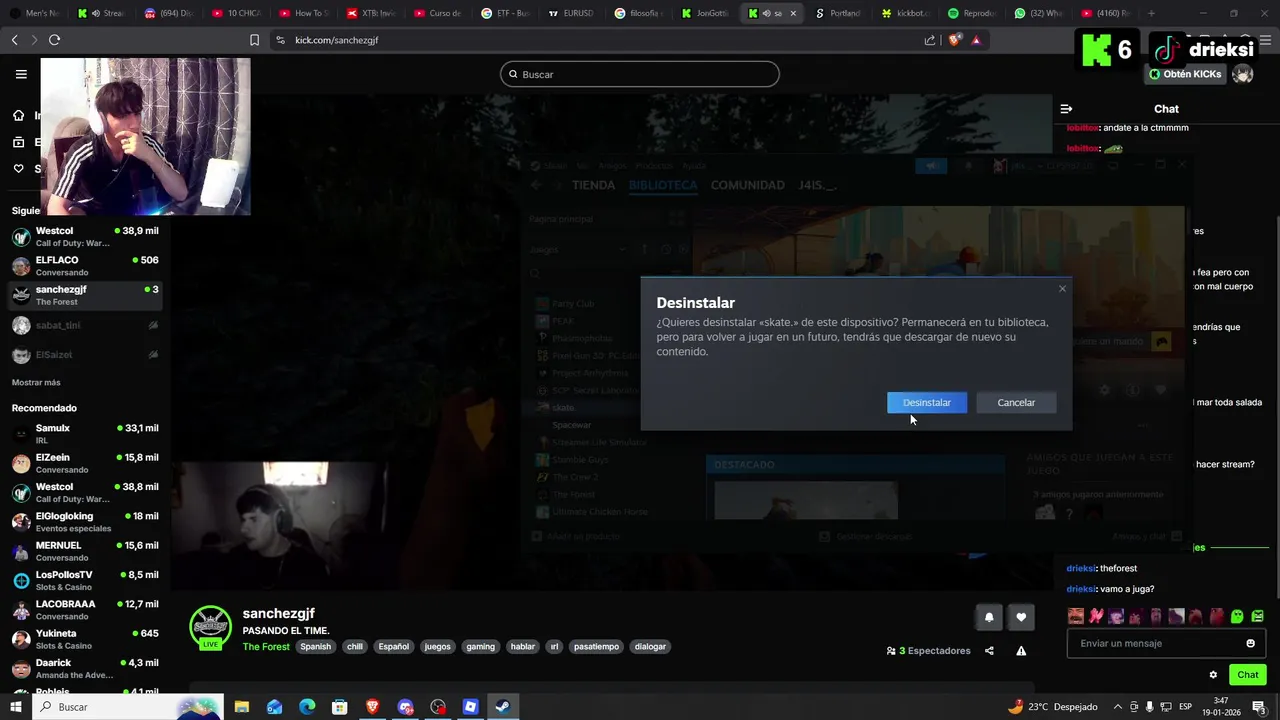The width and height of the screenshot is (1280, 720).
Task: Toggle follow heart button
Action: pos(1021,617)
